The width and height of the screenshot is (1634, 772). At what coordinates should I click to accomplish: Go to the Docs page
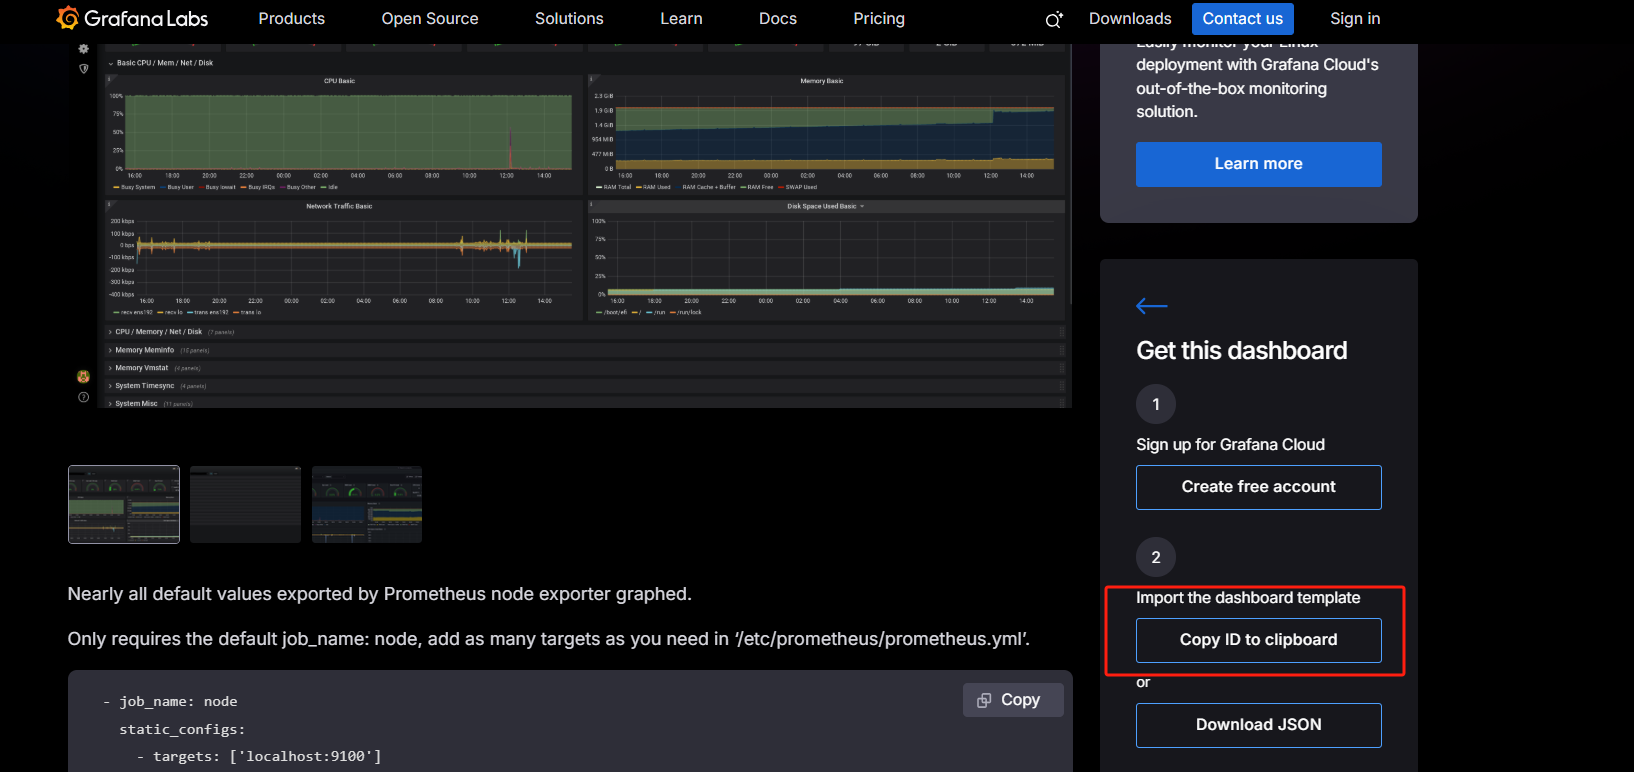coord(778,18)
